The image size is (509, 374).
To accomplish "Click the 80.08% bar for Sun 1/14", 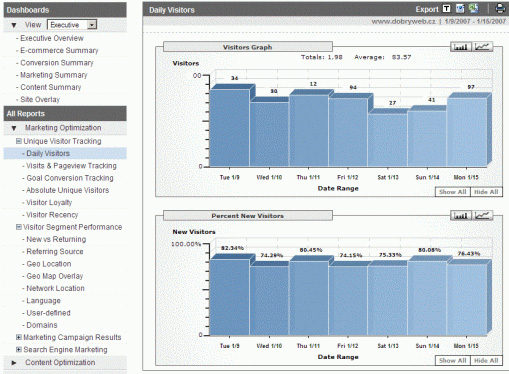I will (427, 298).
